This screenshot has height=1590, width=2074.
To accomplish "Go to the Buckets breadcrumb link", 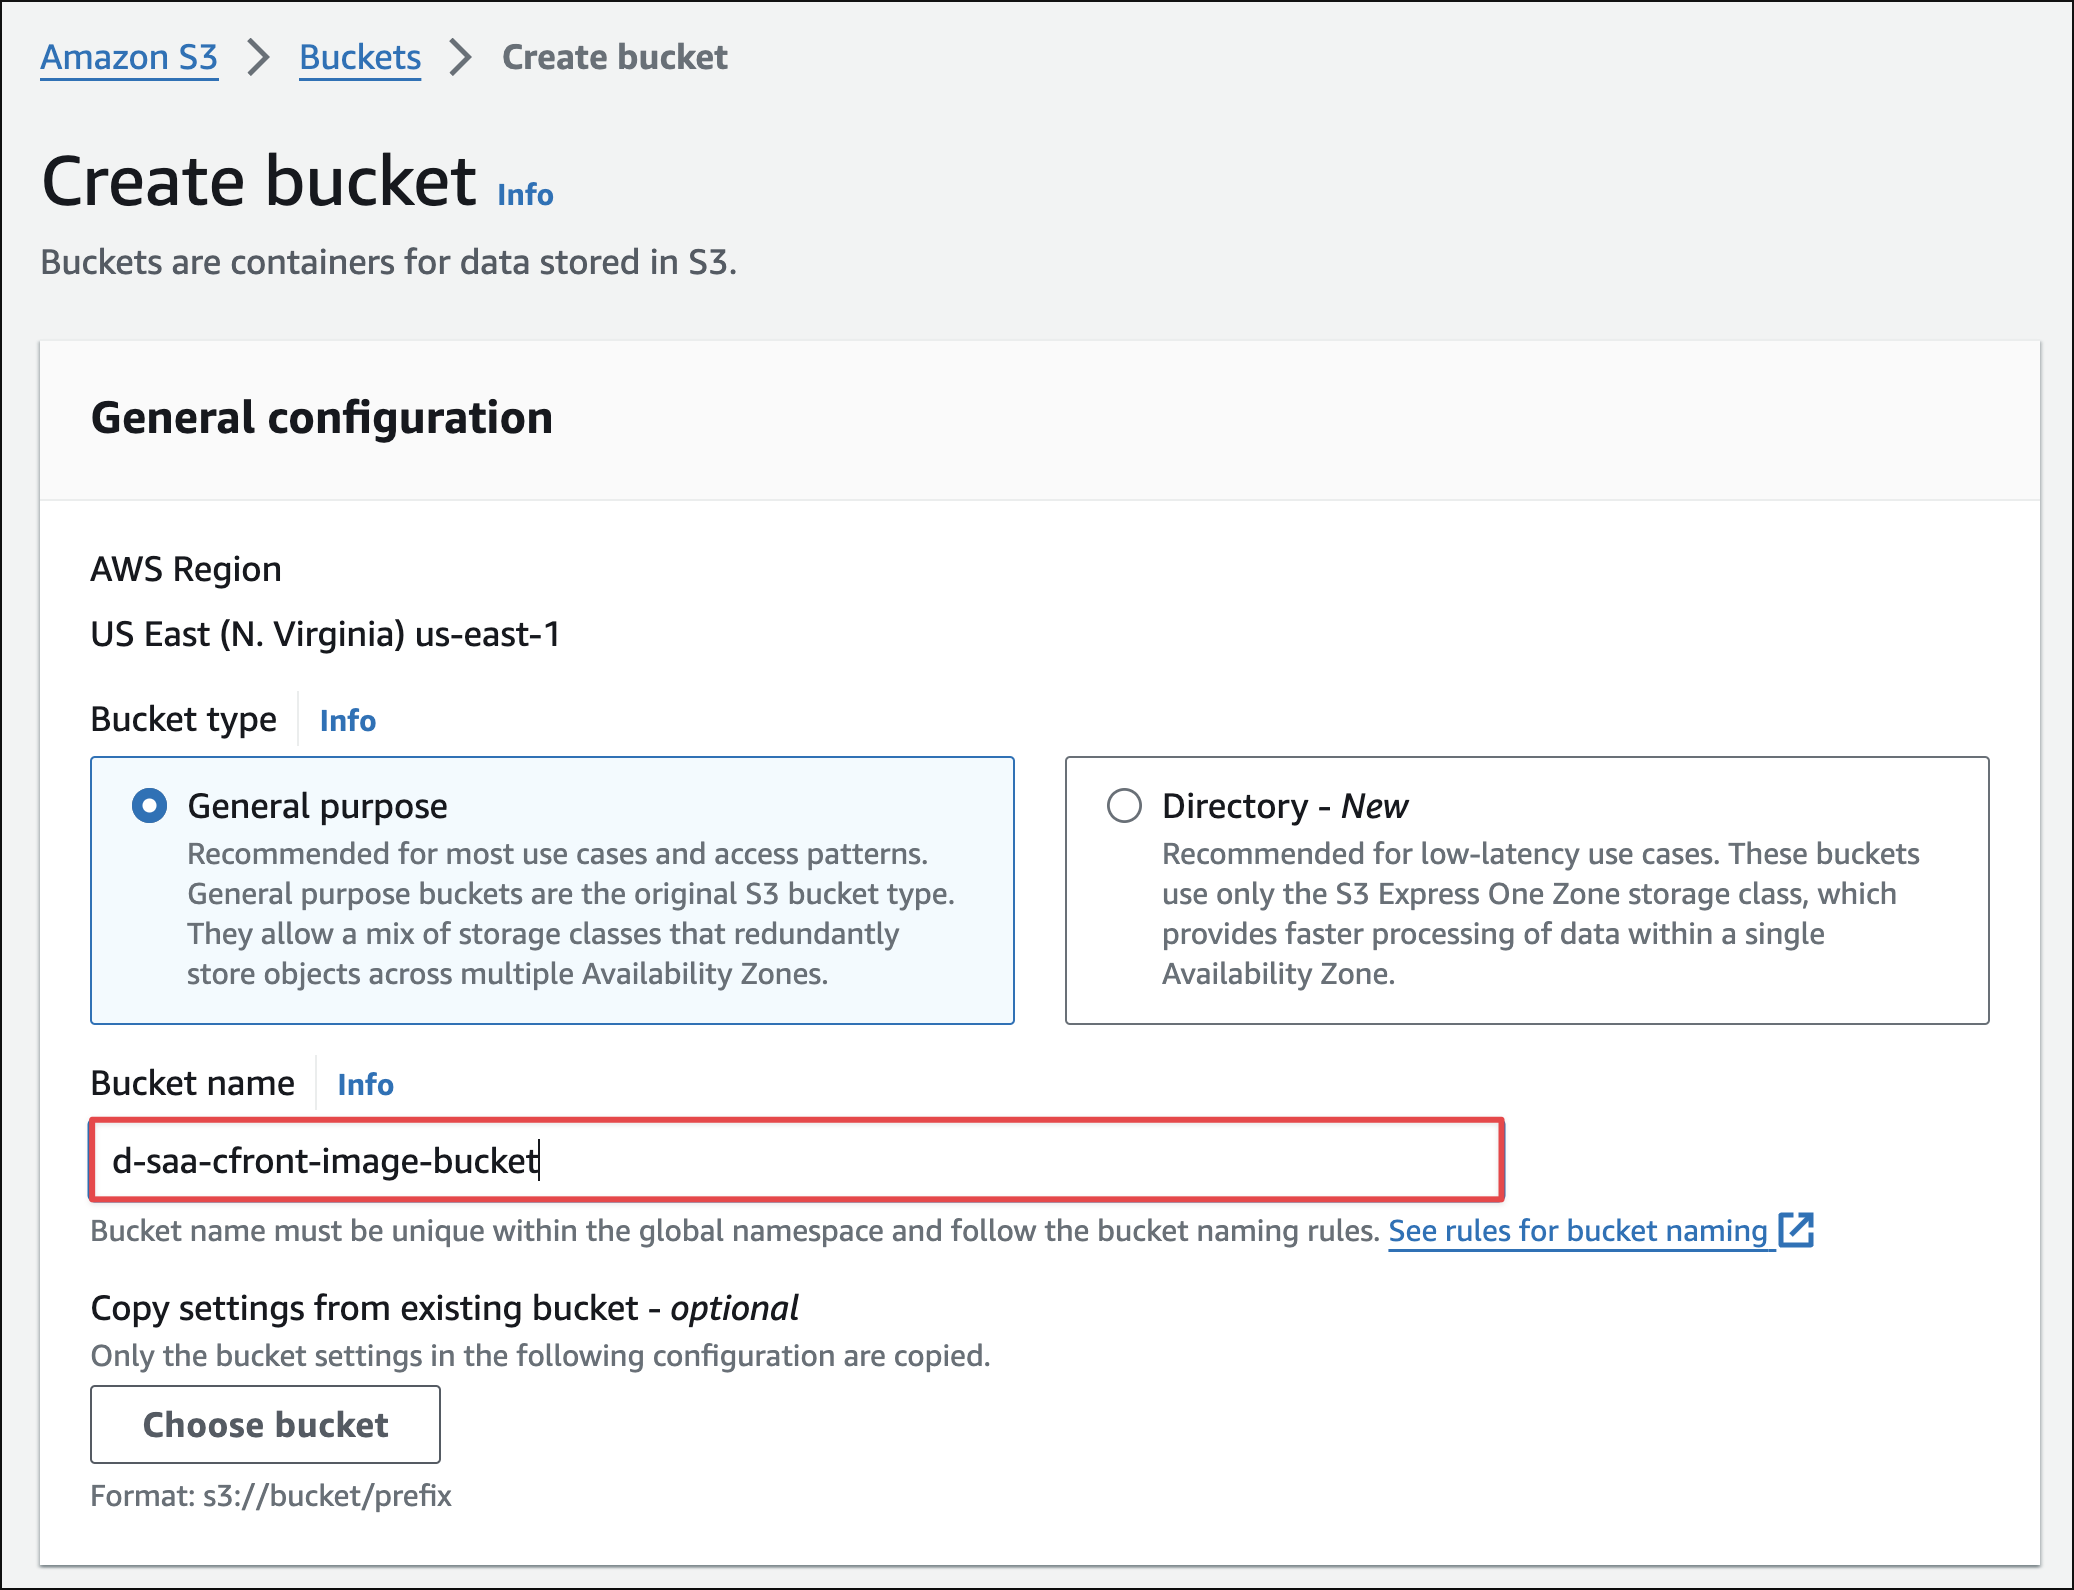I will 360,58.
